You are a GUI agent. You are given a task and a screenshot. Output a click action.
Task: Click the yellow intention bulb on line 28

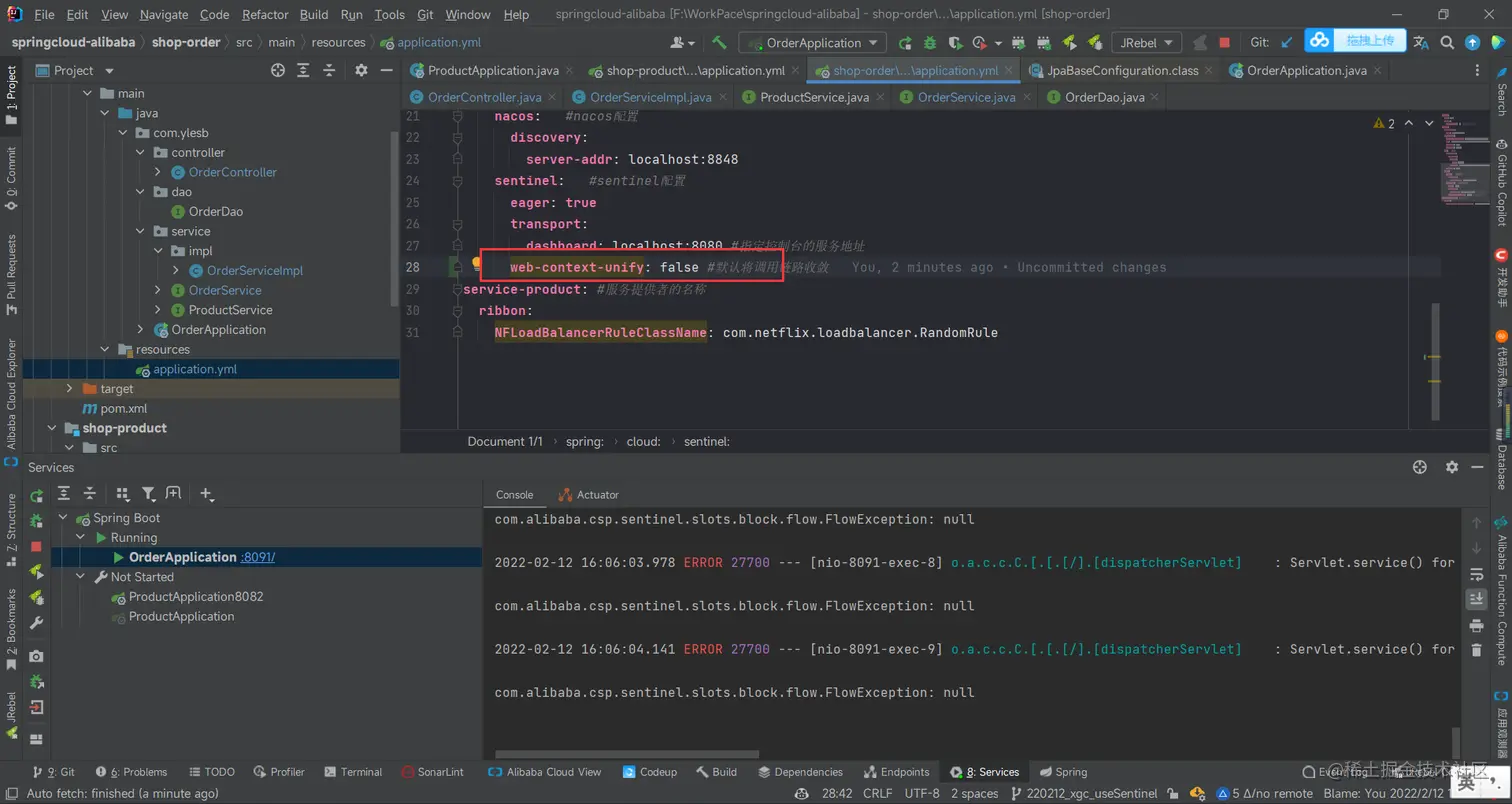[x=477, y=265]
